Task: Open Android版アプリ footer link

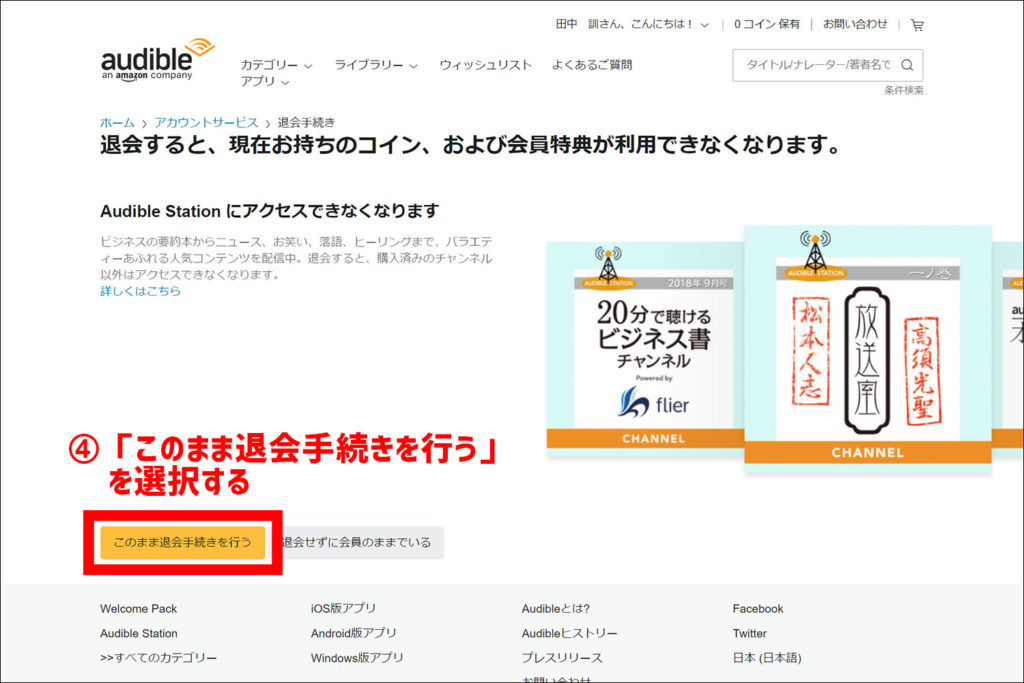Action: pos(353,633)
